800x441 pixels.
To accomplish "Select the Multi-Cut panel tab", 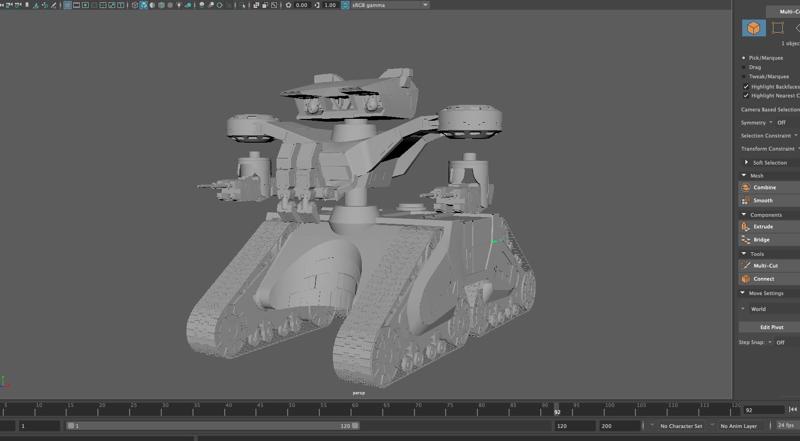I will click(783, 12).
